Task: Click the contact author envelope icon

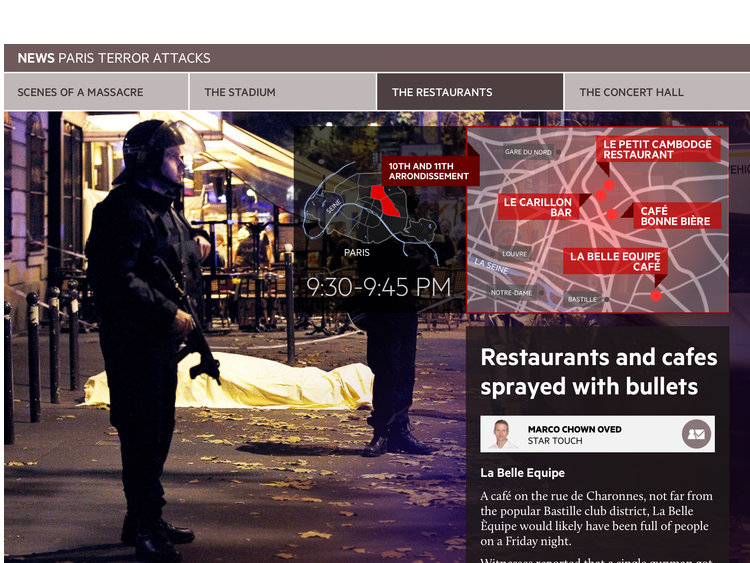Action: click(696, 434)
